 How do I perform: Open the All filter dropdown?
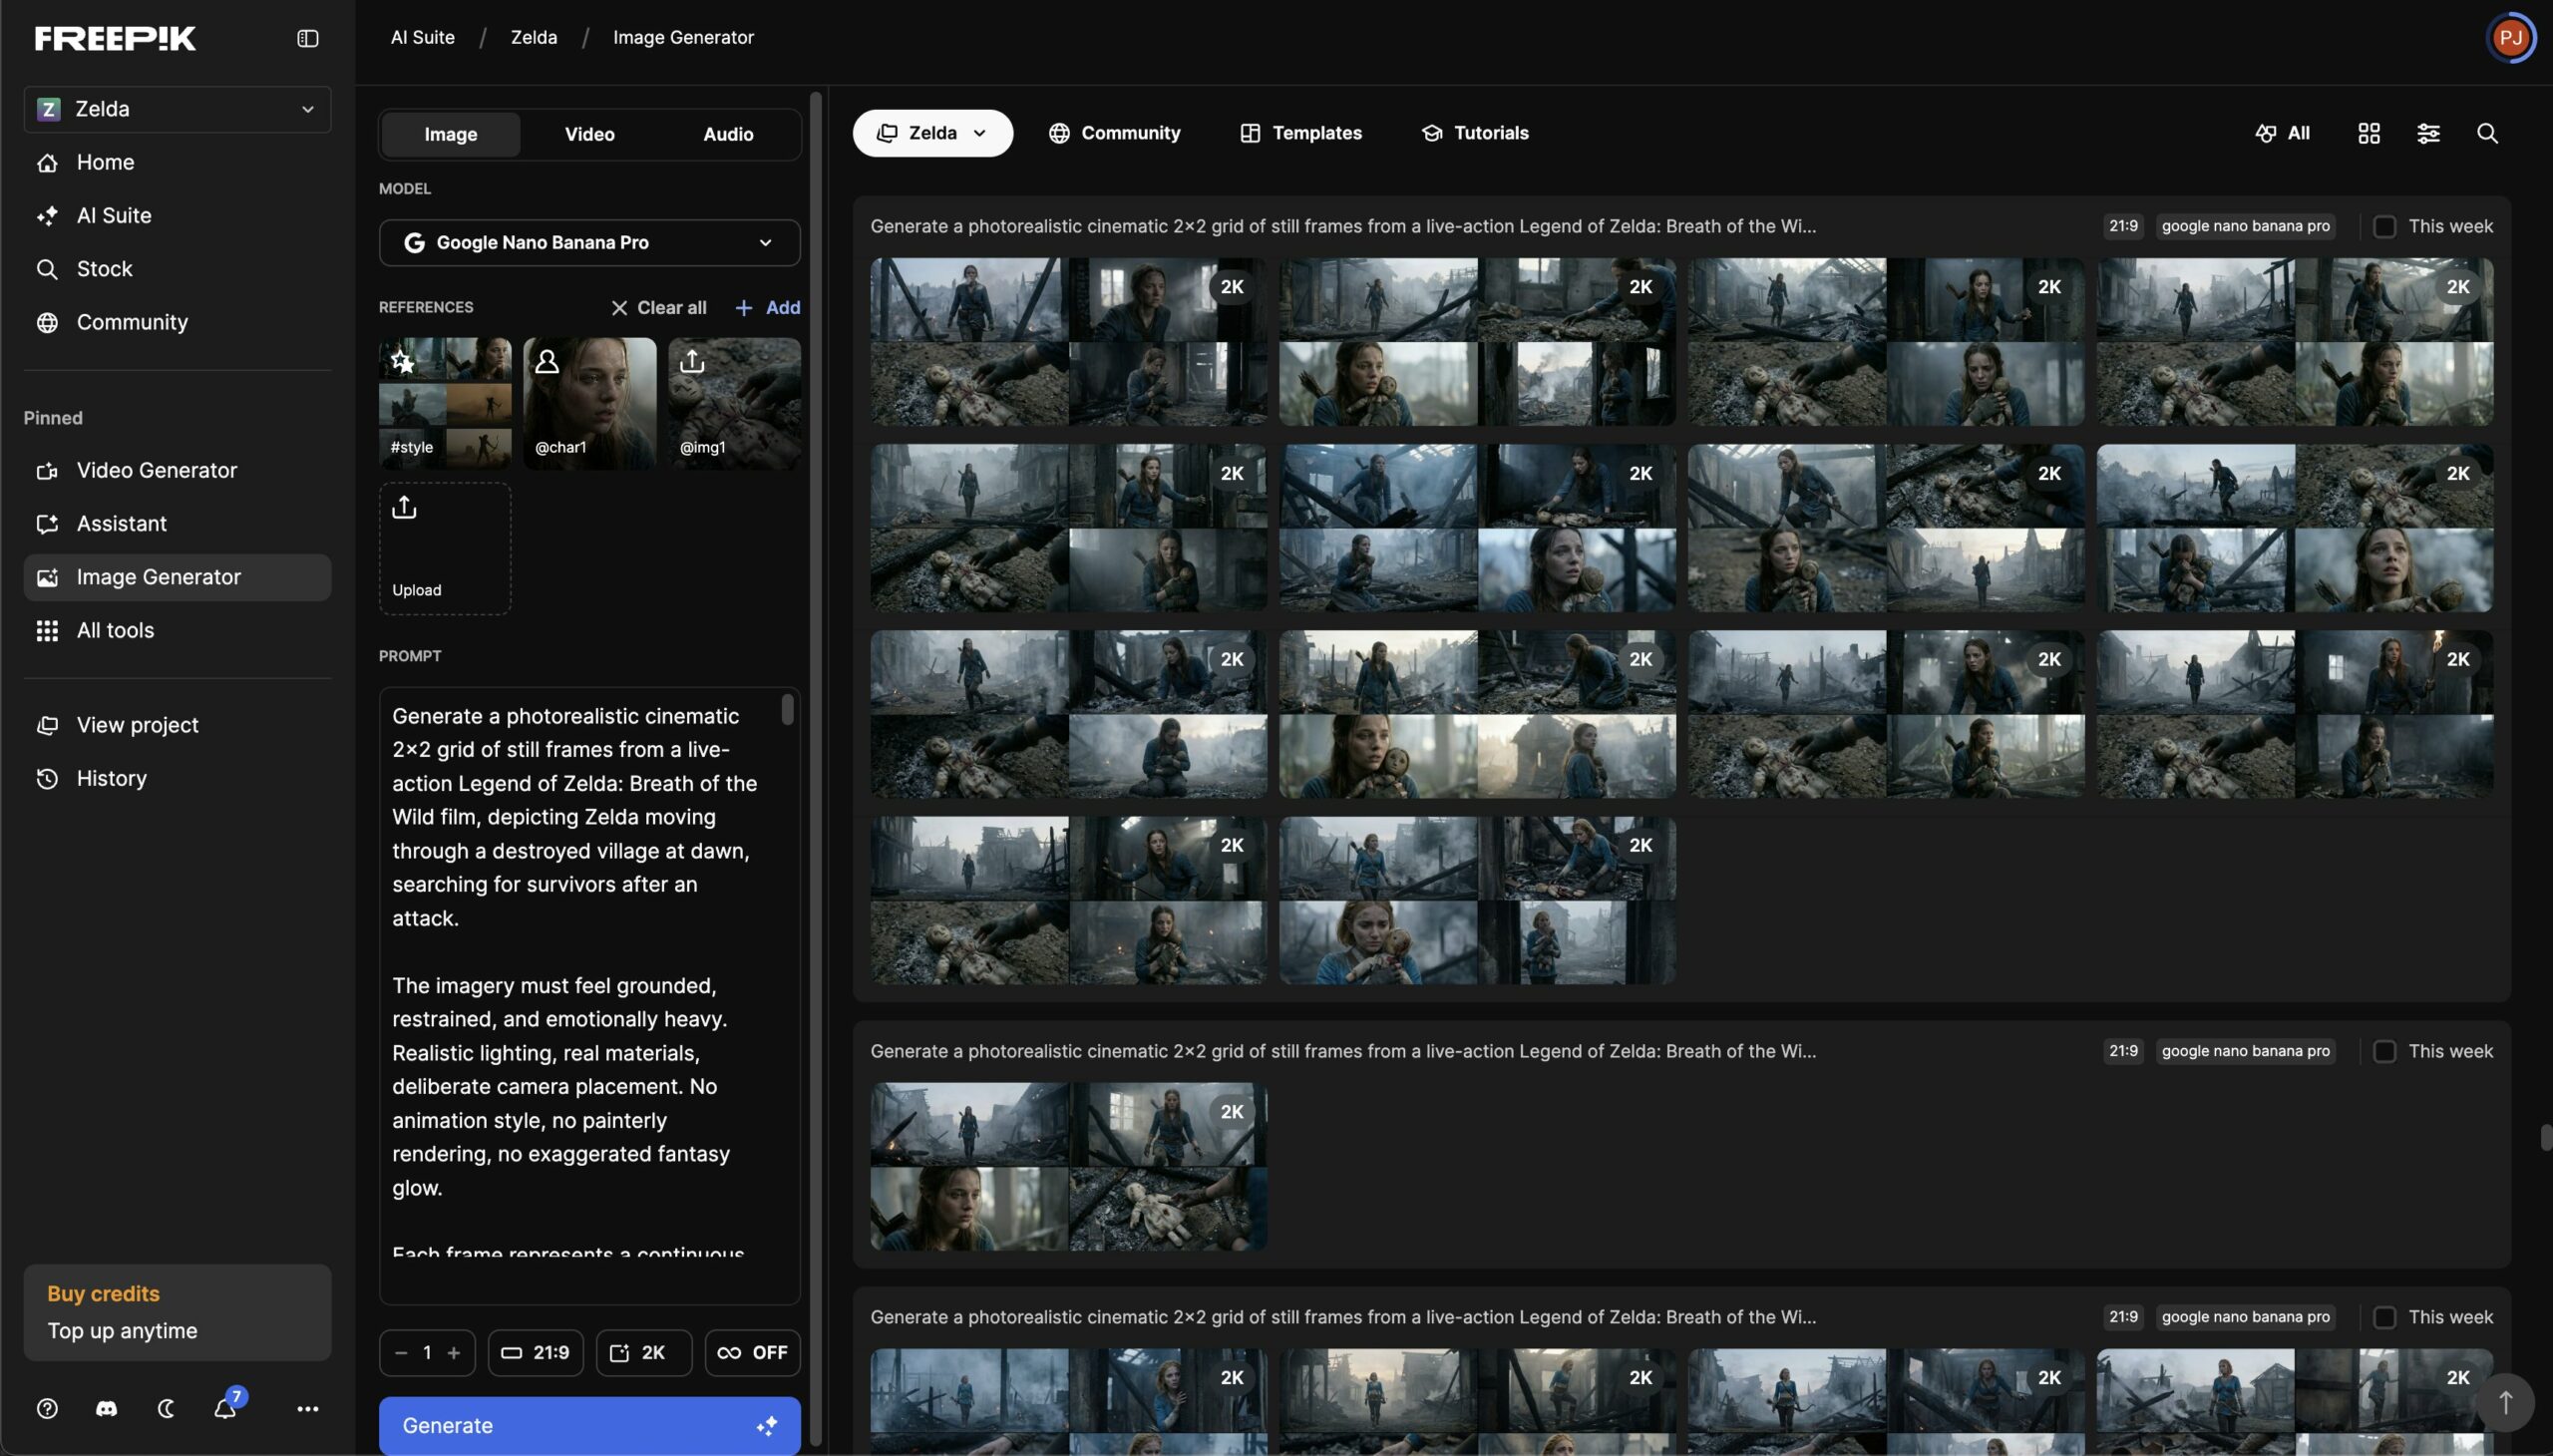click(x=2282, y=133)
